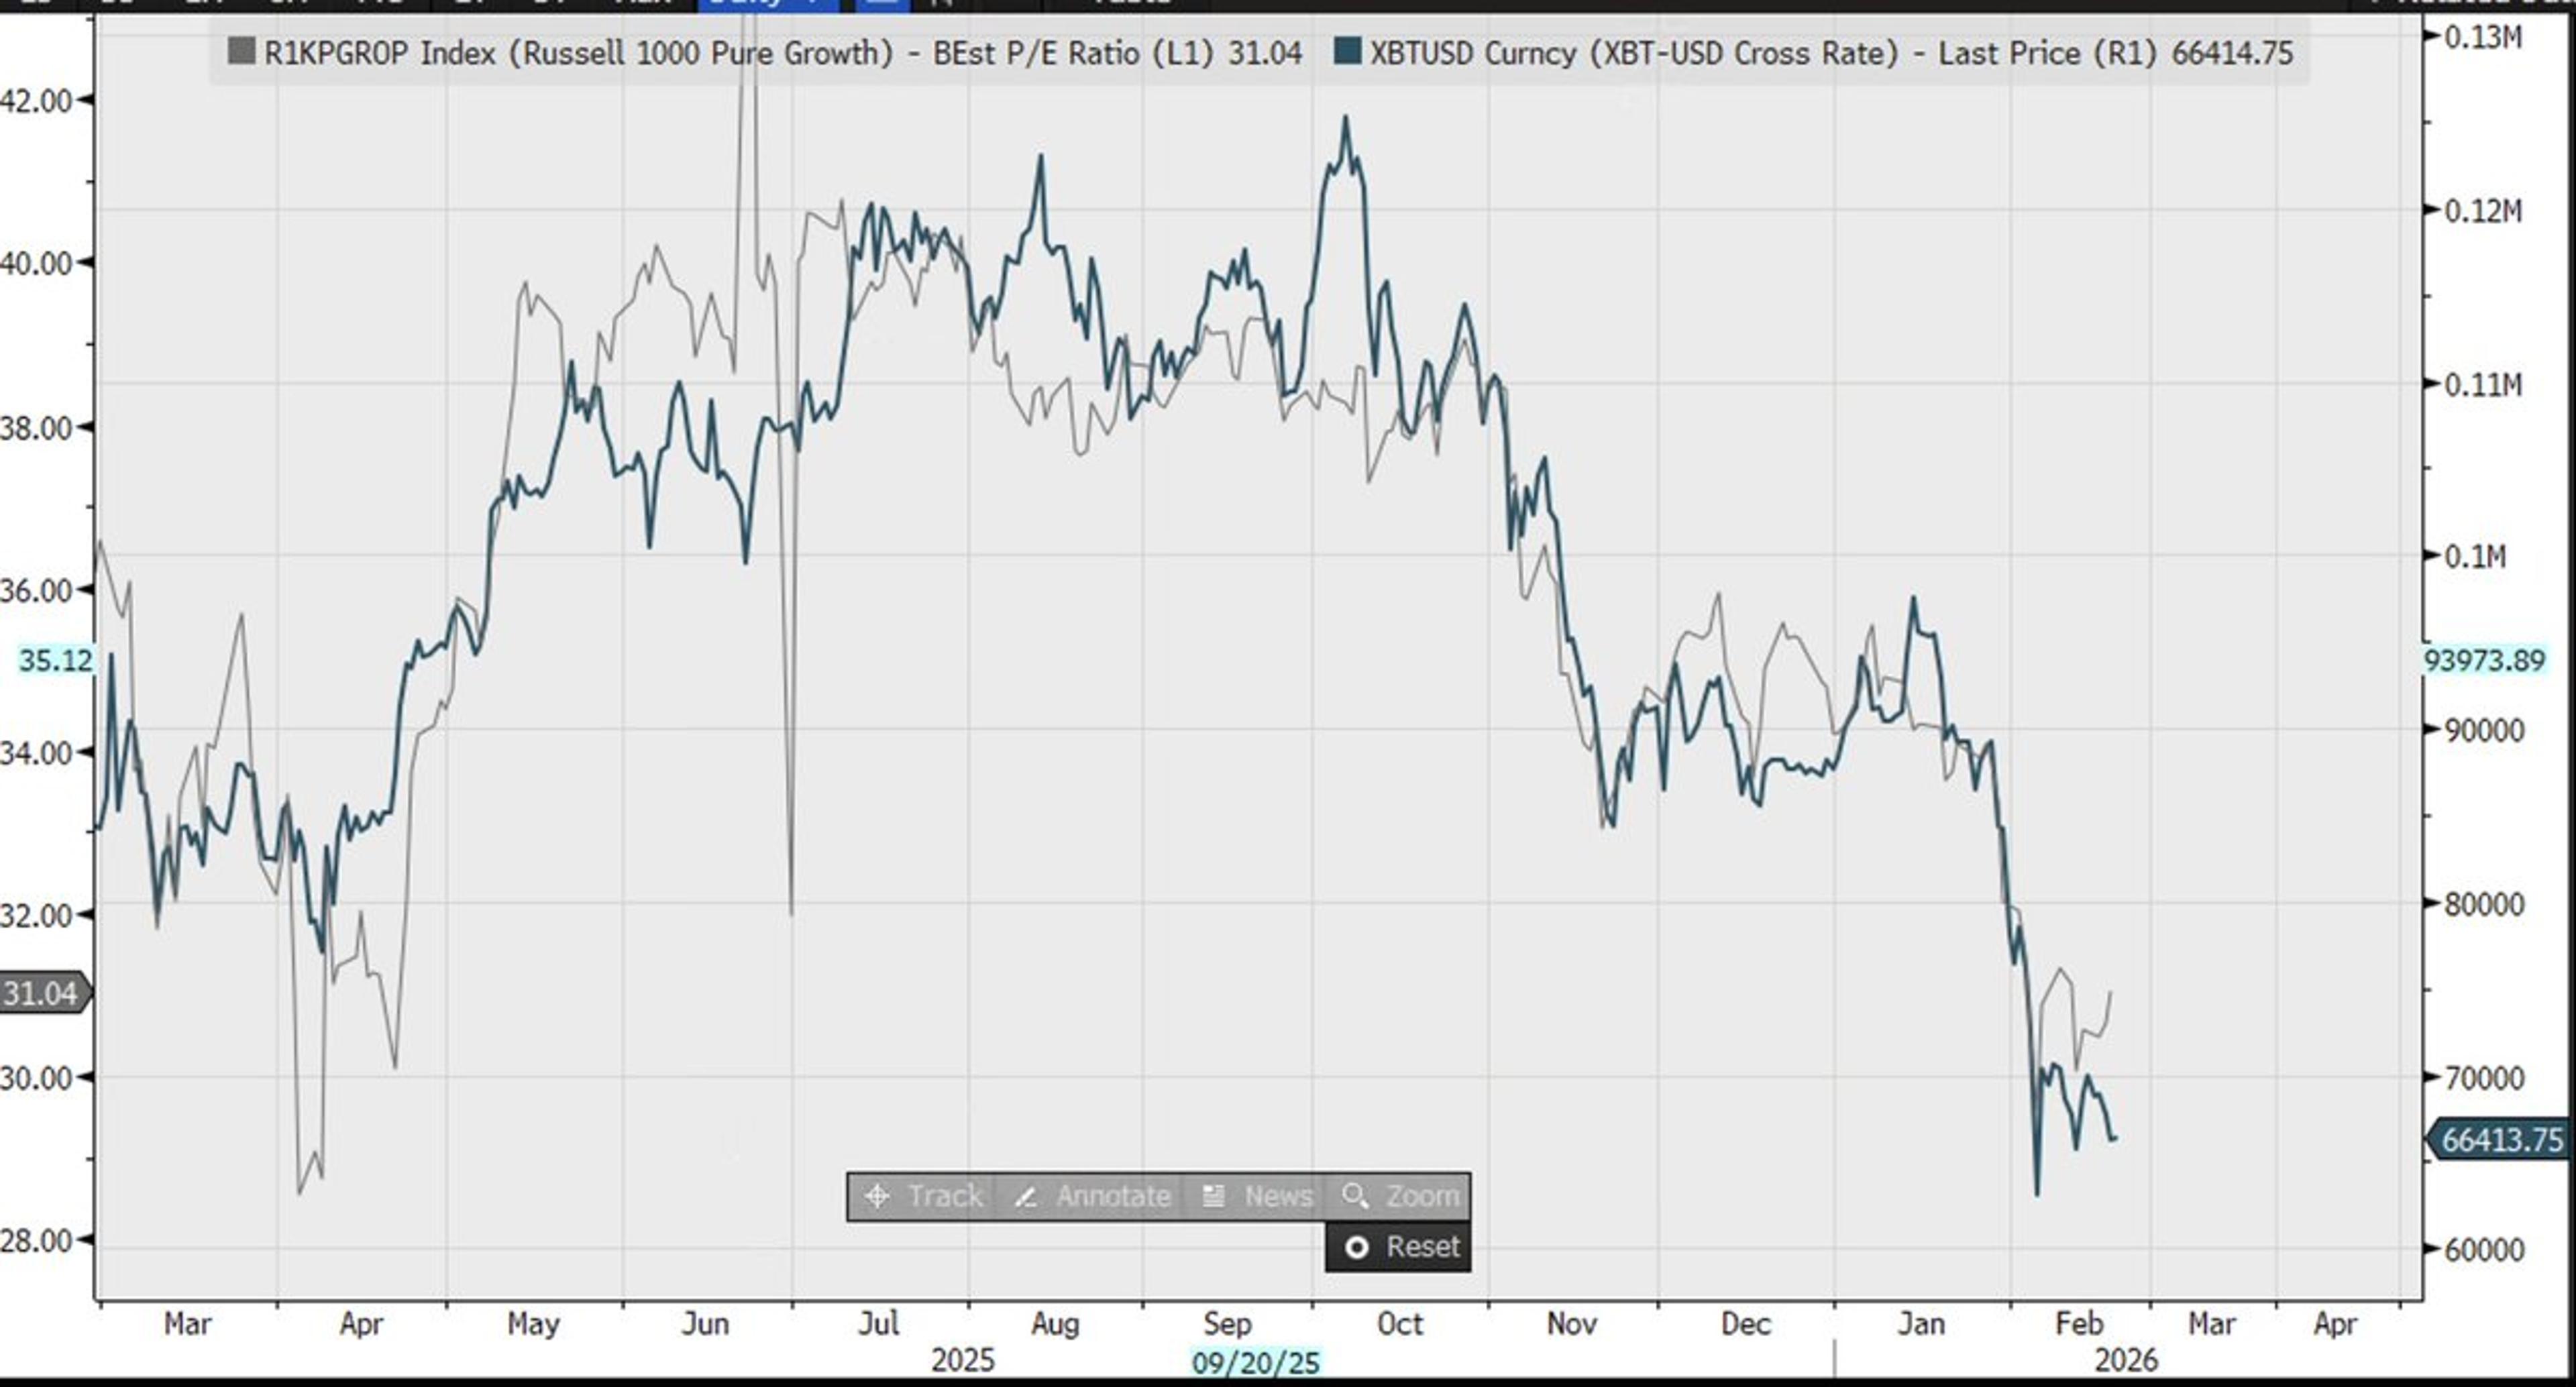Click the 0.13M right axis label
Viewport: 2576px width, 1387px height.
click(x=2482, y=37)
